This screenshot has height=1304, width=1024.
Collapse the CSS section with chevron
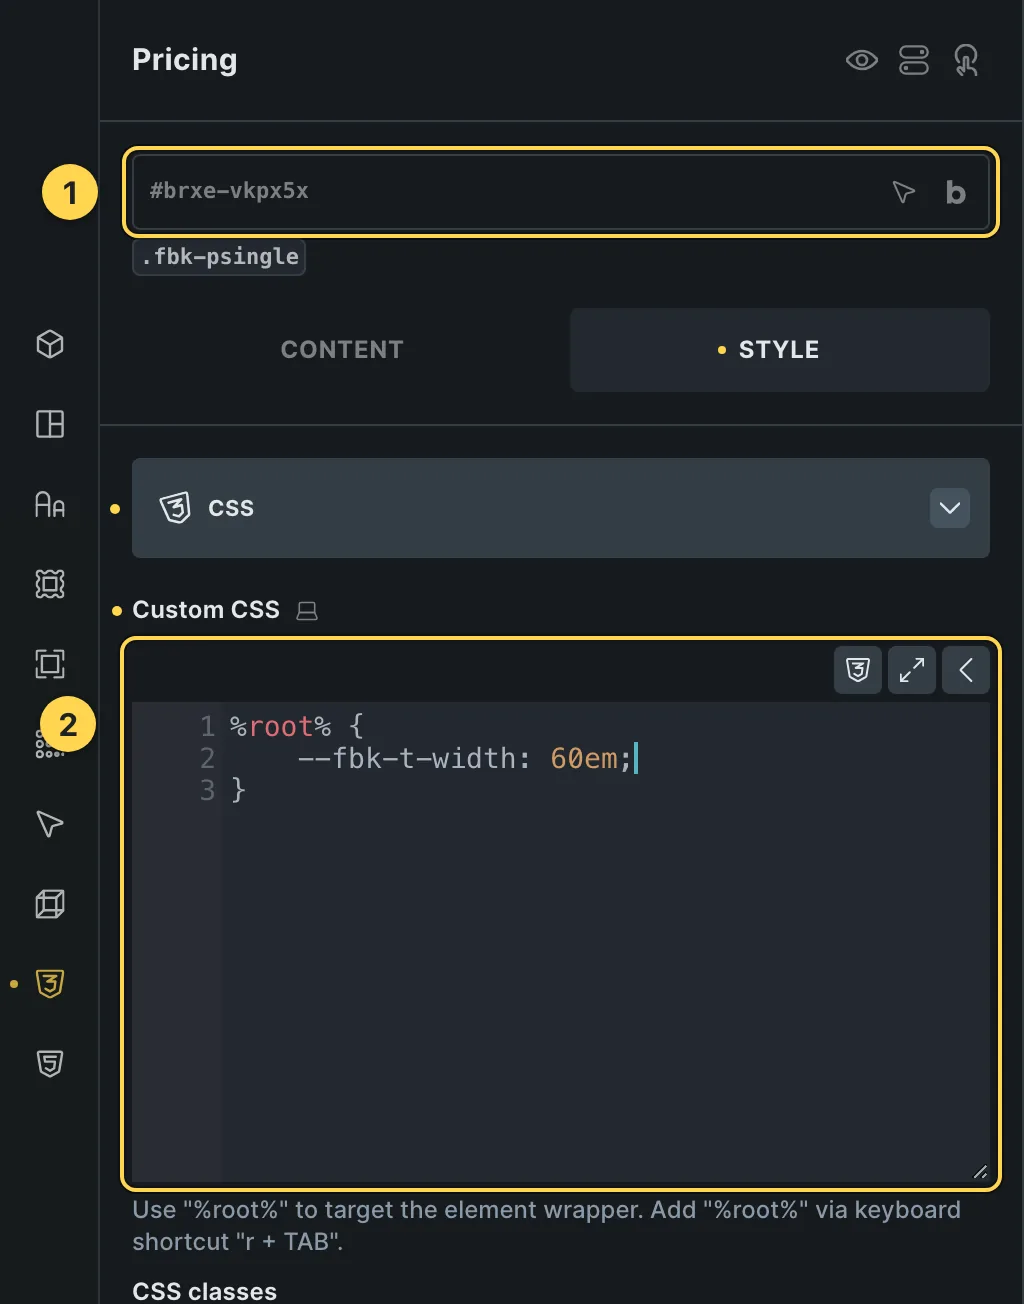tap(950, 508)
